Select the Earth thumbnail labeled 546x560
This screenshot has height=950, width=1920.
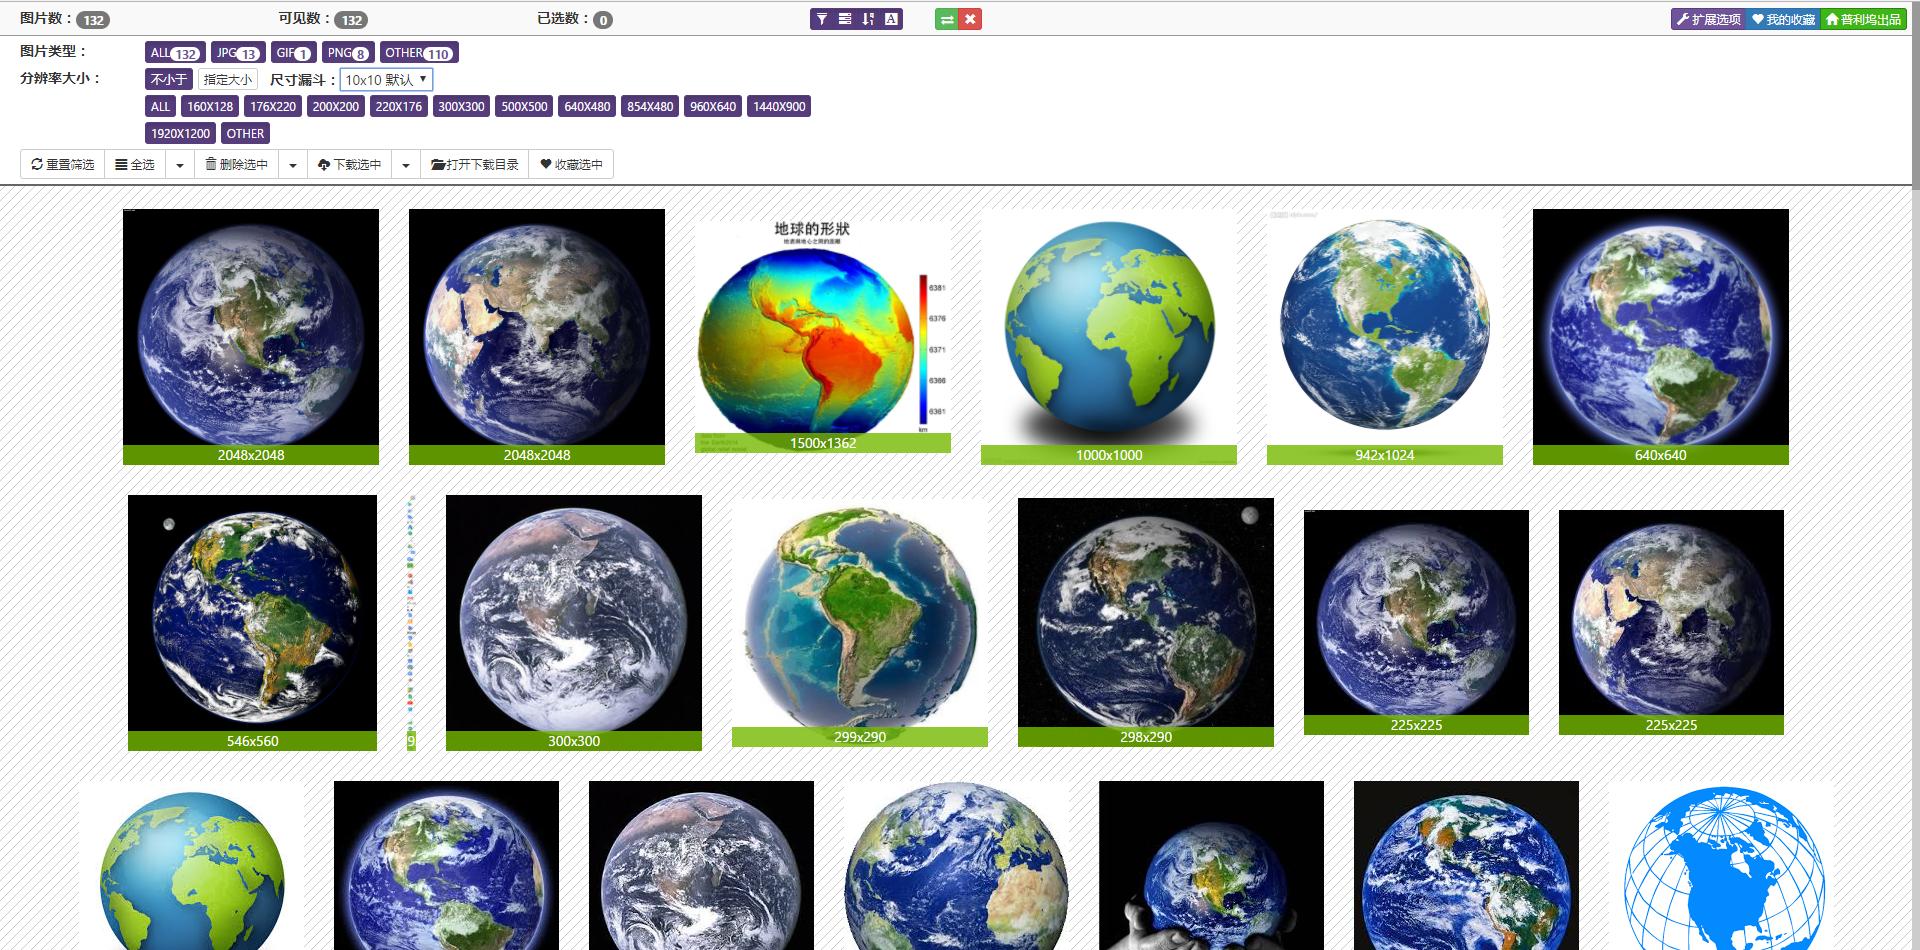[252, 623]
